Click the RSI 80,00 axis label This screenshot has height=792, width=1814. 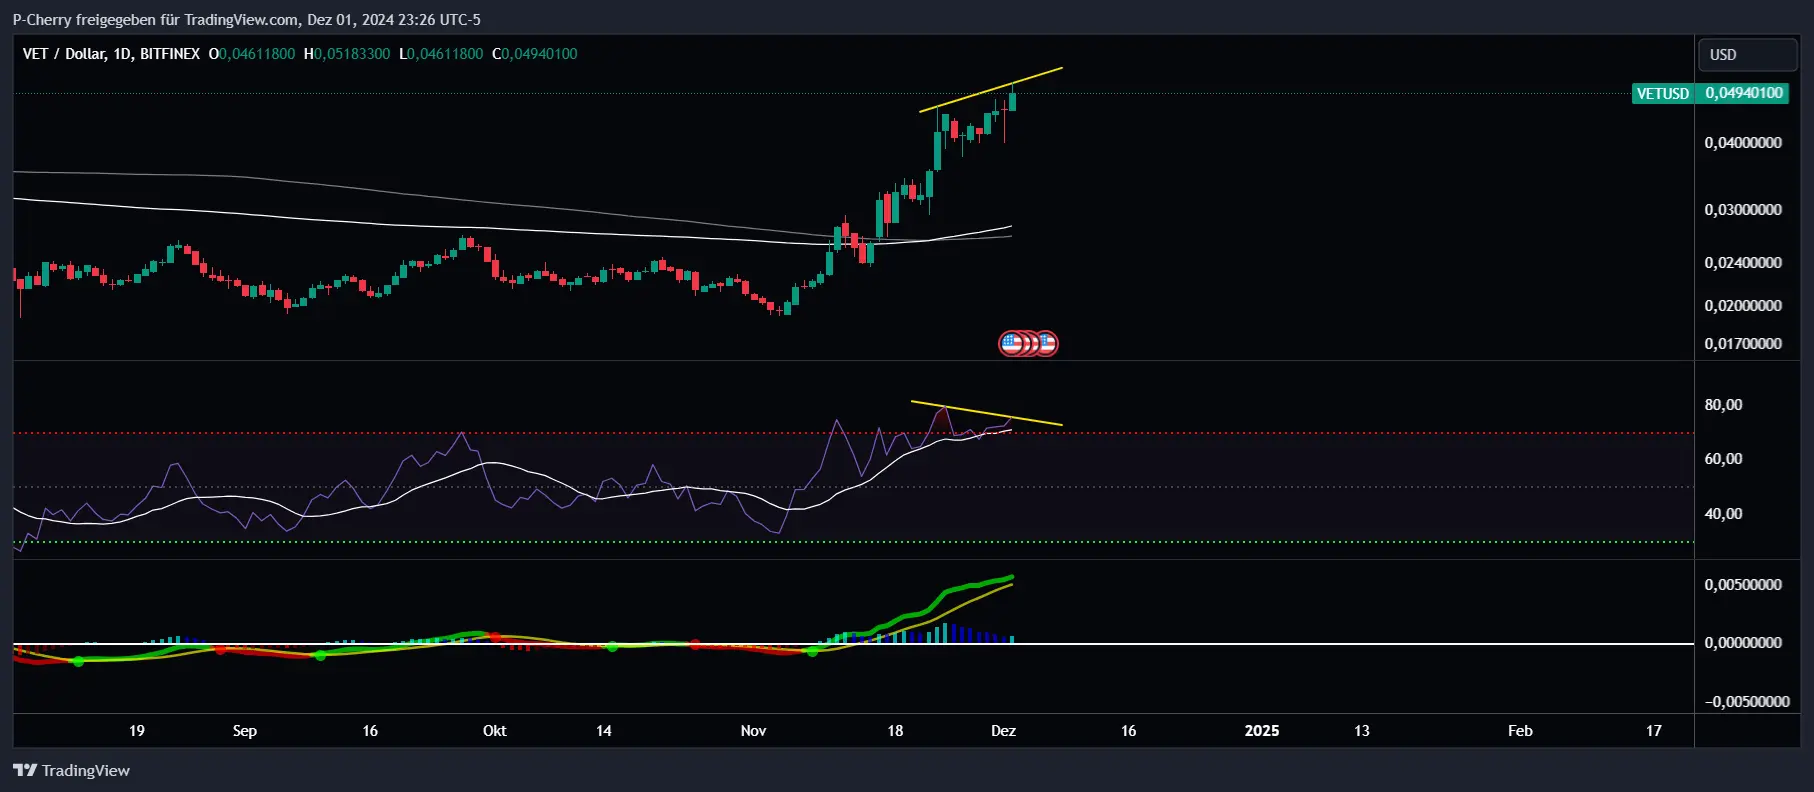click(x=1723, y=405)
